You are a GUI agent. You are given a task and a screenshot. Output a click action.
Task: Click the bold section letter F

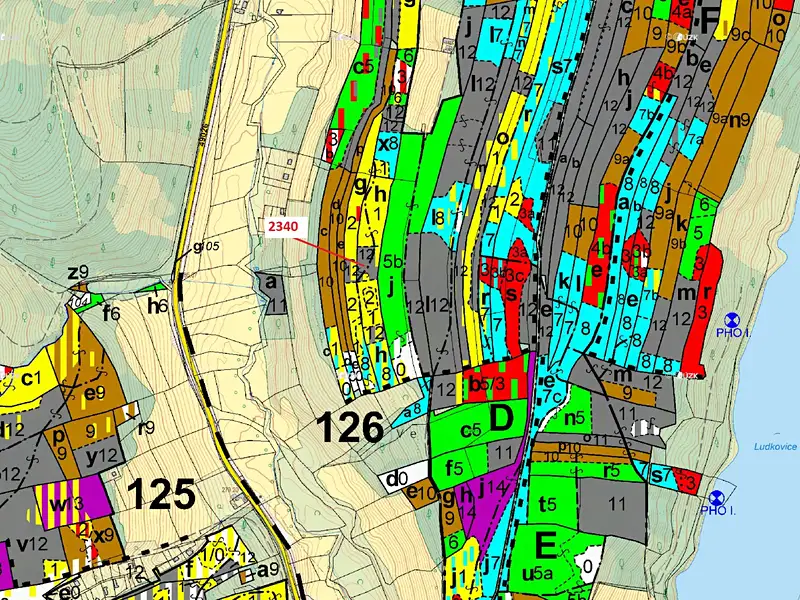point(710,20)
